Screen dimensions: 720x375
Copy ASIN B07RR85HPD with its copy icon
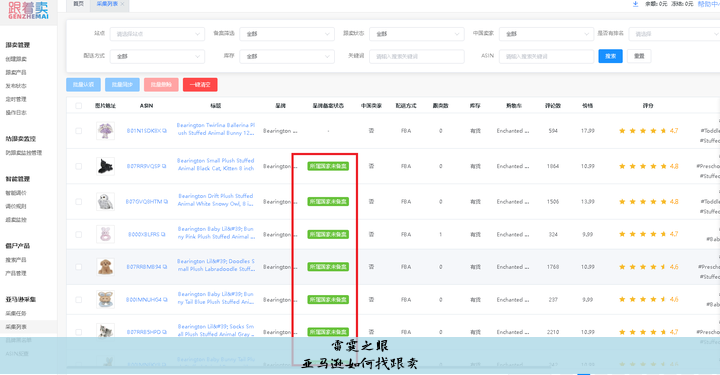tap(164, 332)
